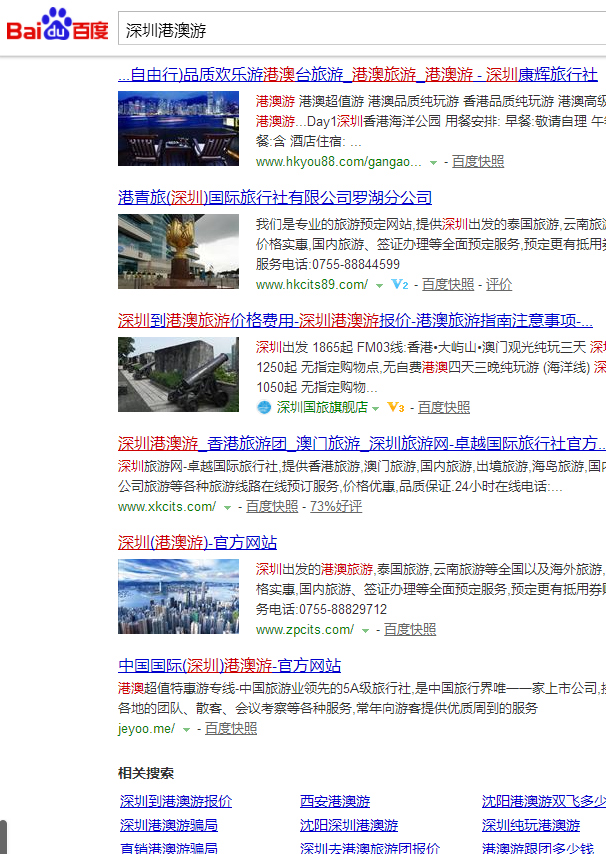Screen dimensions: 606x854
Task: Select related search 深圳纯玩港澳游
Action: (531, 825)
